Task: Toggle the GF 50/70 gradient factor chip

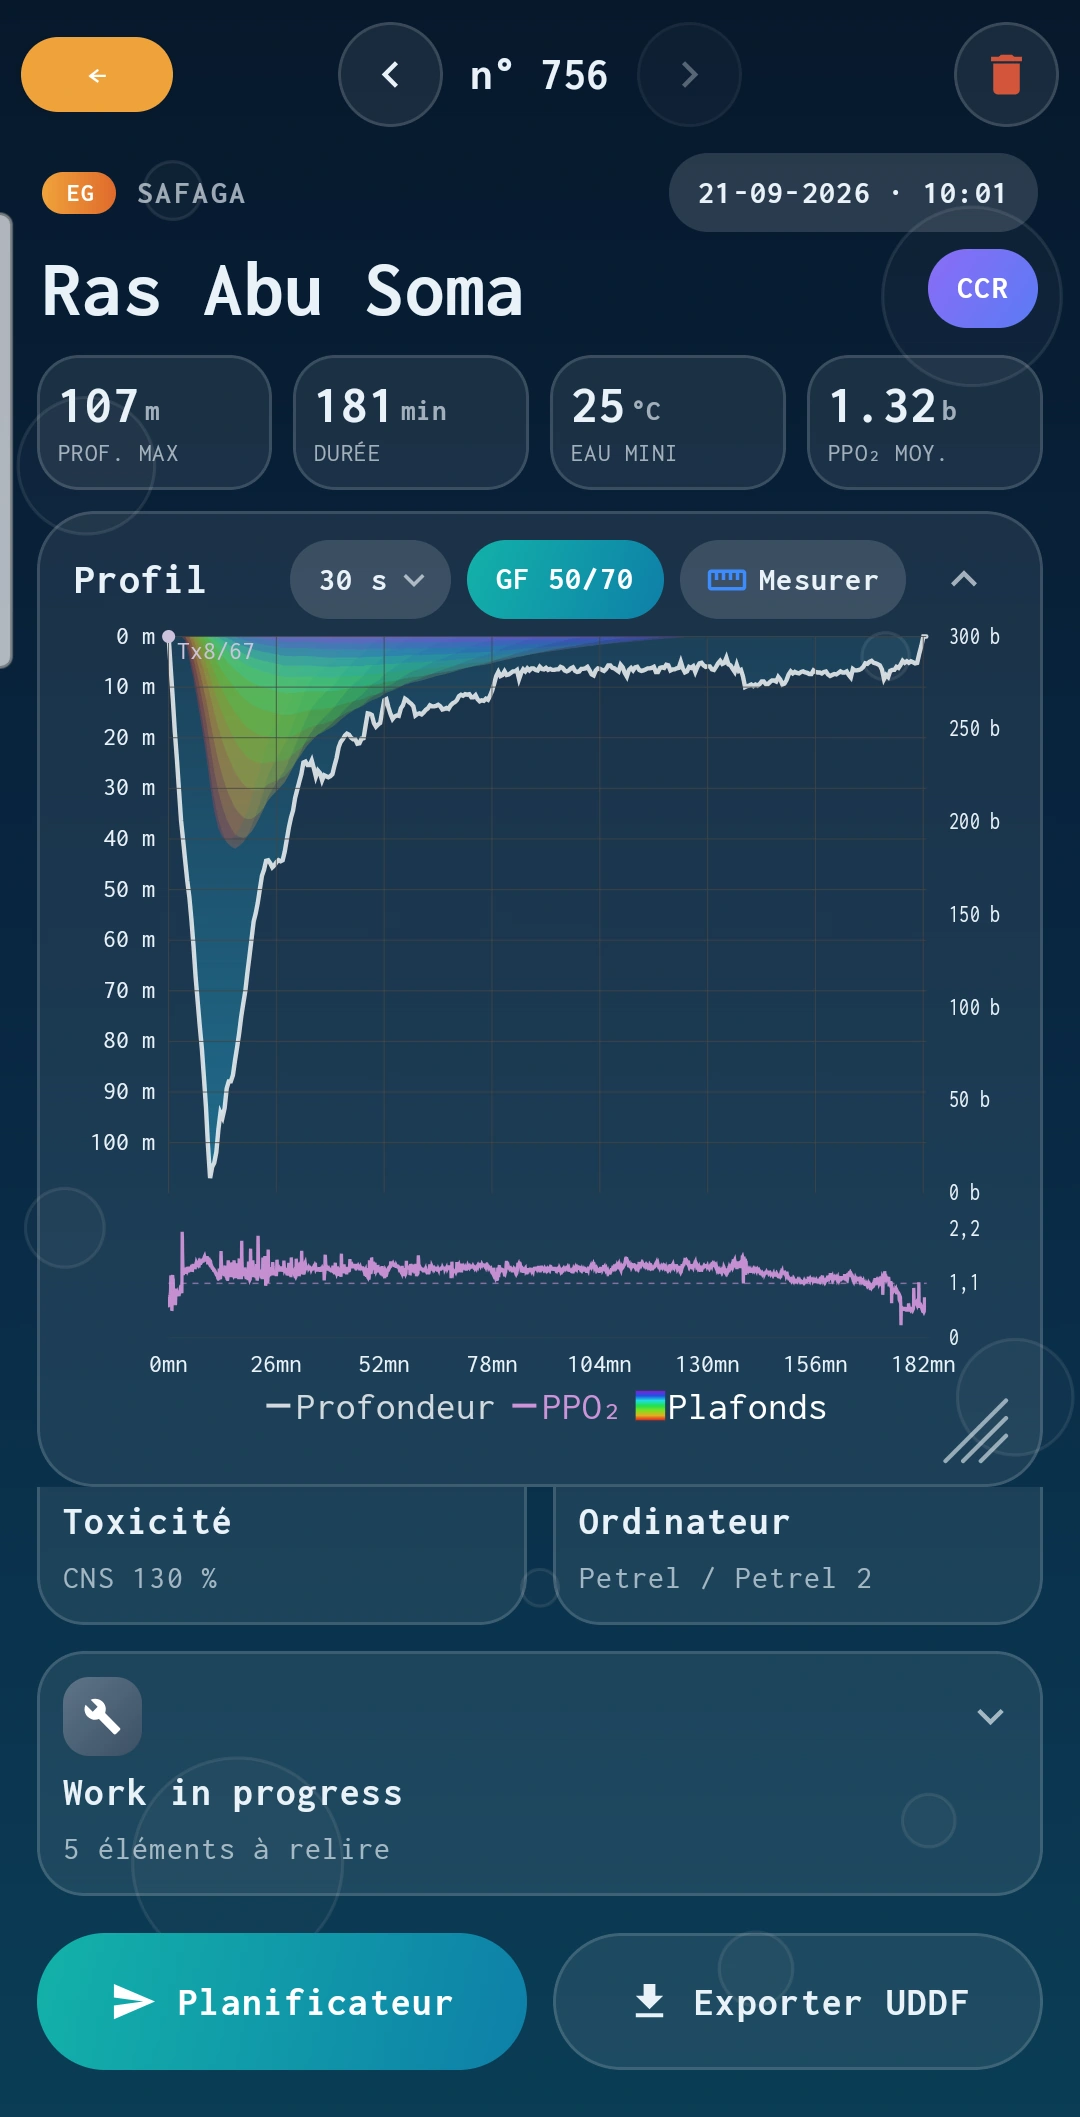Action: (565, 580)
